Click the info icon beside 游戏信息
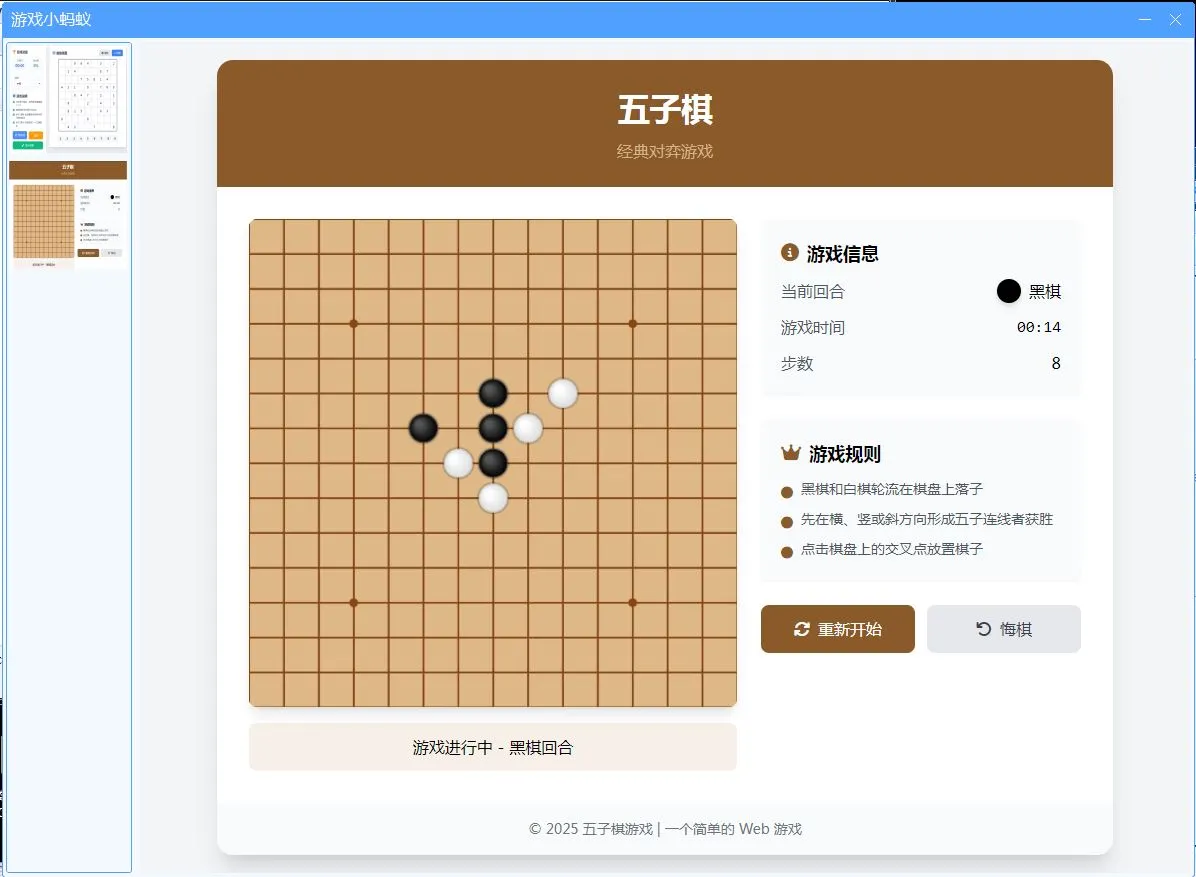The height and width of the screenshot is (877, 1196). tap(789, 253)
